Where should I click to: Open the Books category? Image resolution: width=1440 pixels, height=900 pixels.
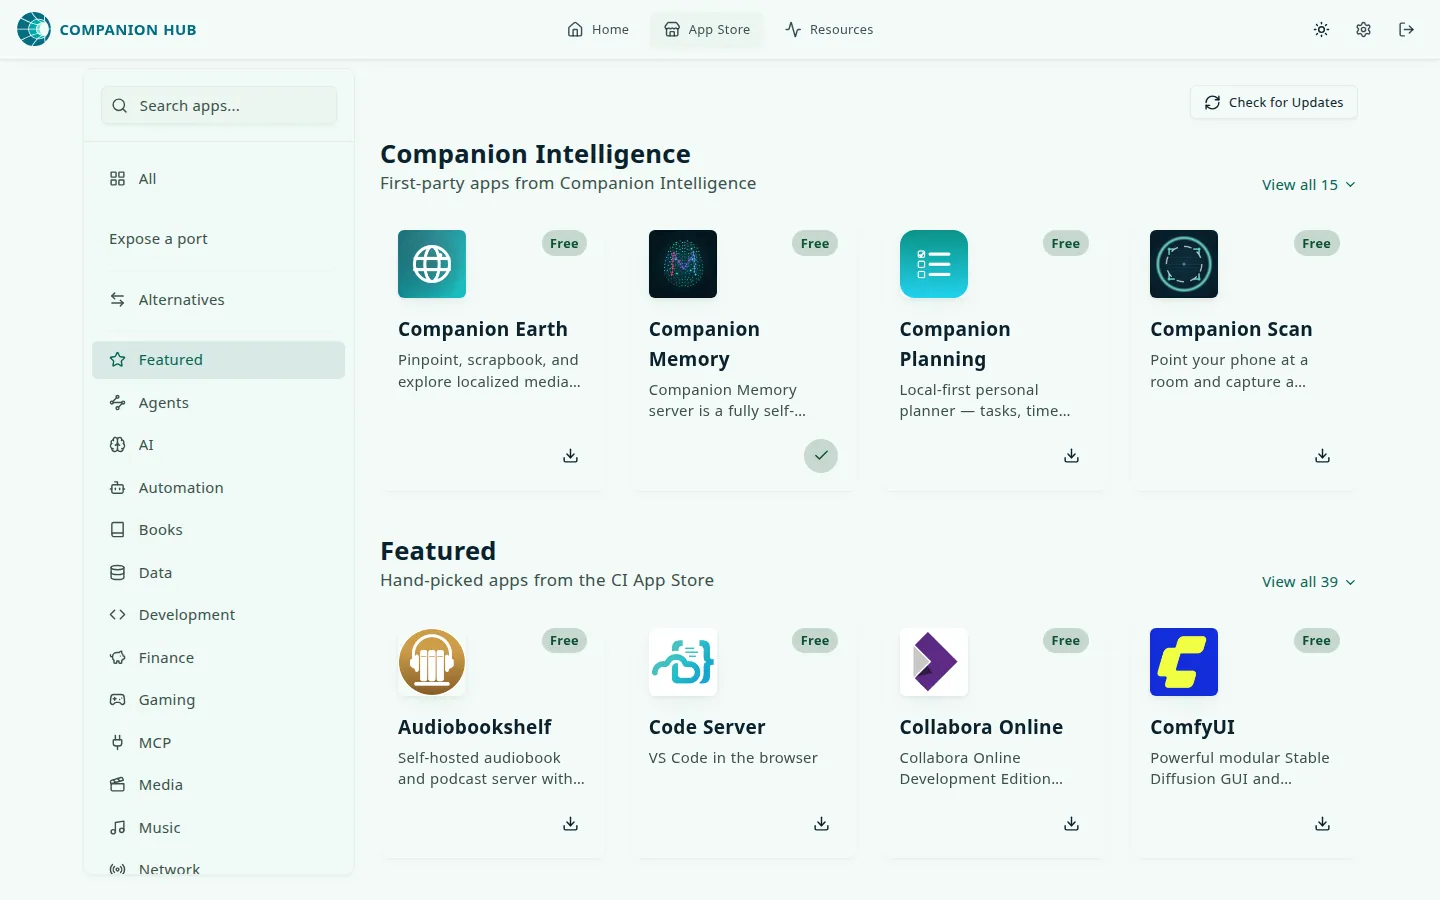(218, 530)
